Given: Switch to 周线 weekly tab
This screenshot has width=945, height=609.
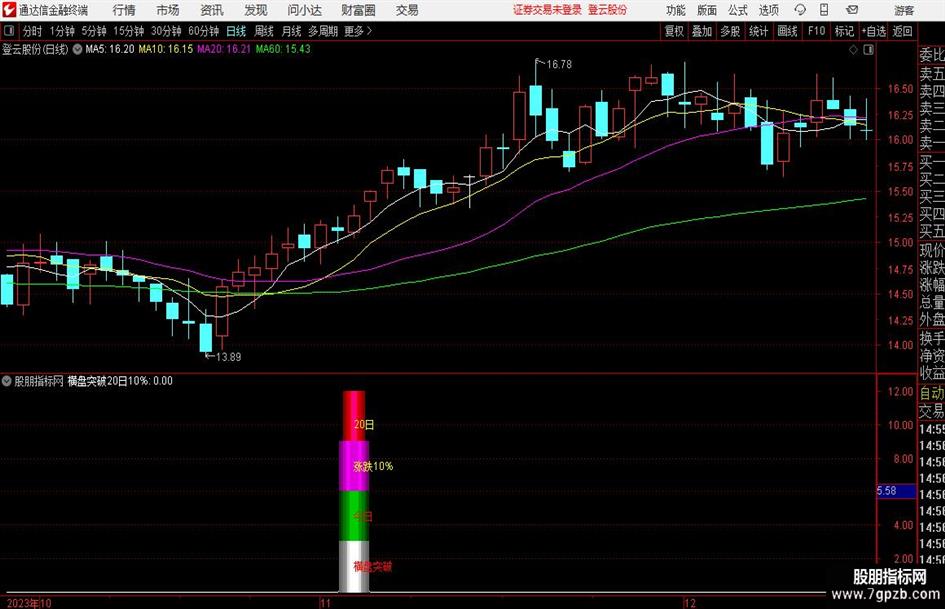Looking at the screenshot, I should [263, 31].
